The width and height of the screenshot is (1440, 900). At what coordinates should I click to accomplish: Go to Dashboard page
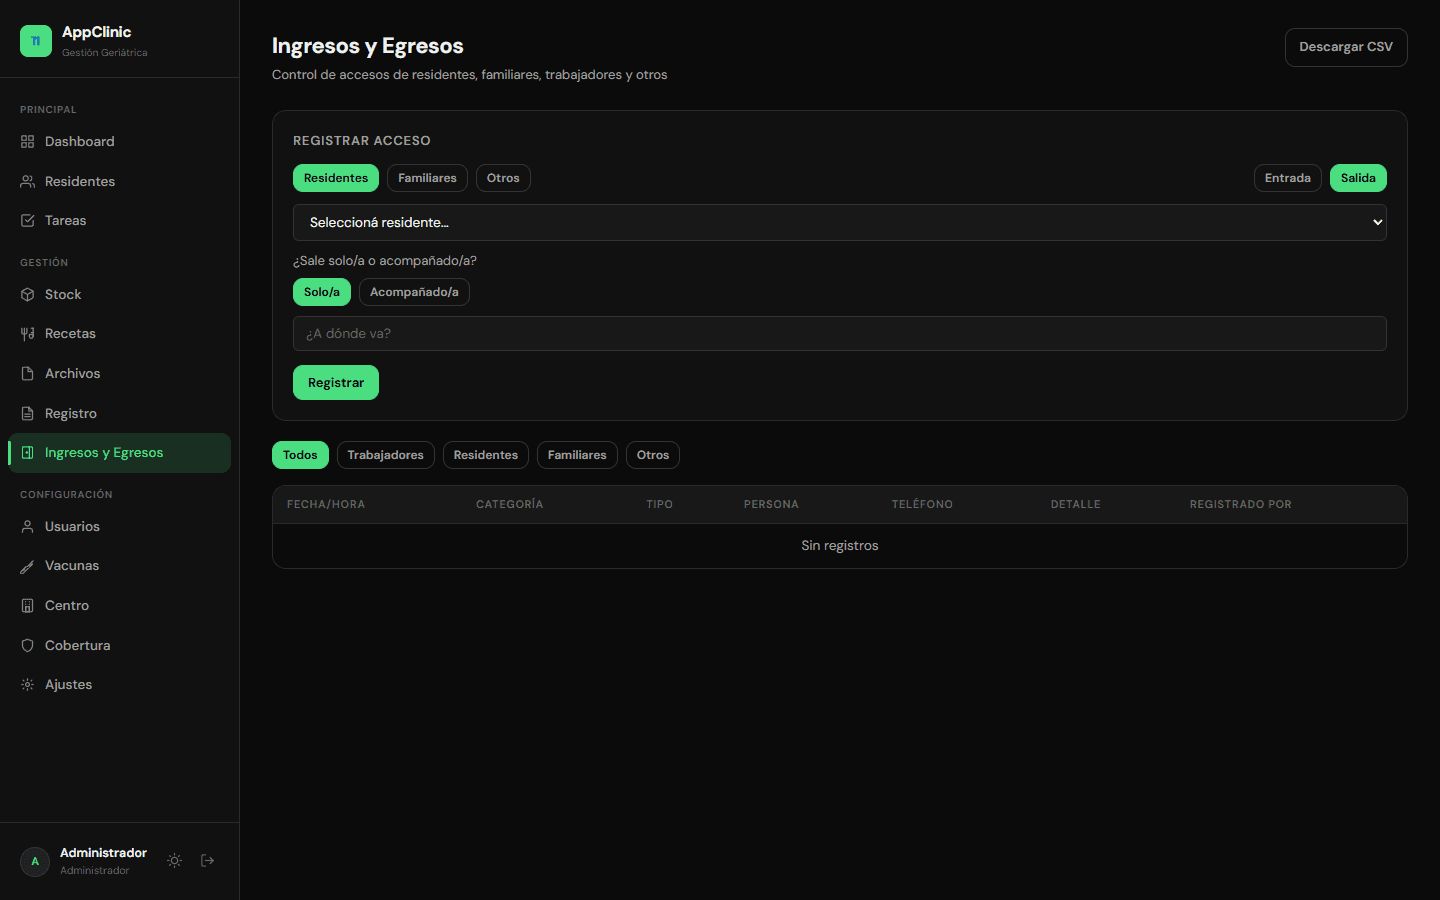click(119, 142)
